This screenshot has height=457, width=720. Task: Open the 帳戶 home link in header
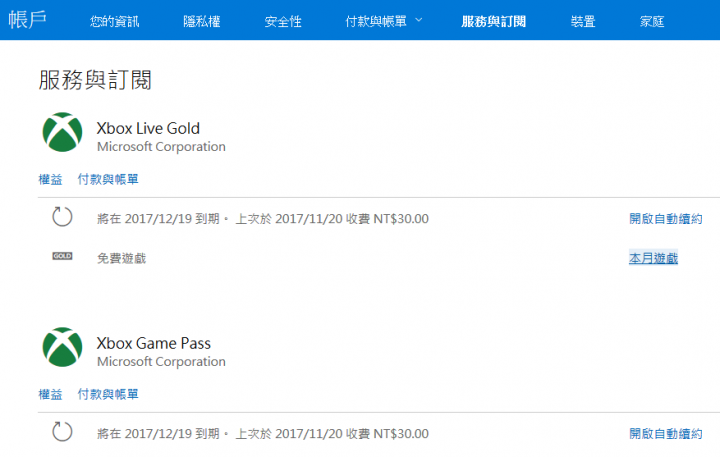(x=27, y=20)
